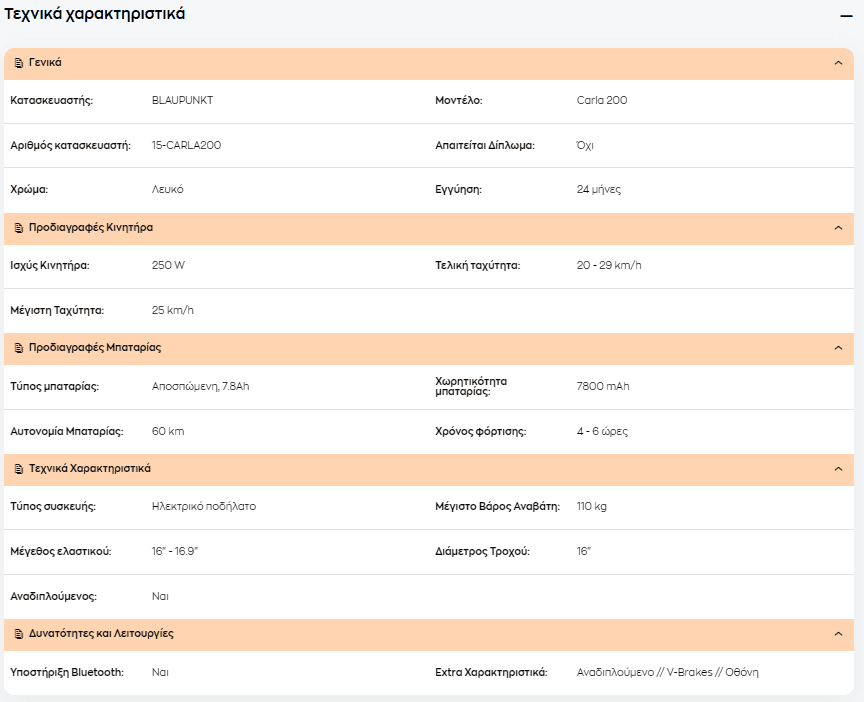
Task: Click the document icon beside Προδιαγραφές Κινητήρα
Action: tap(19, 228)
